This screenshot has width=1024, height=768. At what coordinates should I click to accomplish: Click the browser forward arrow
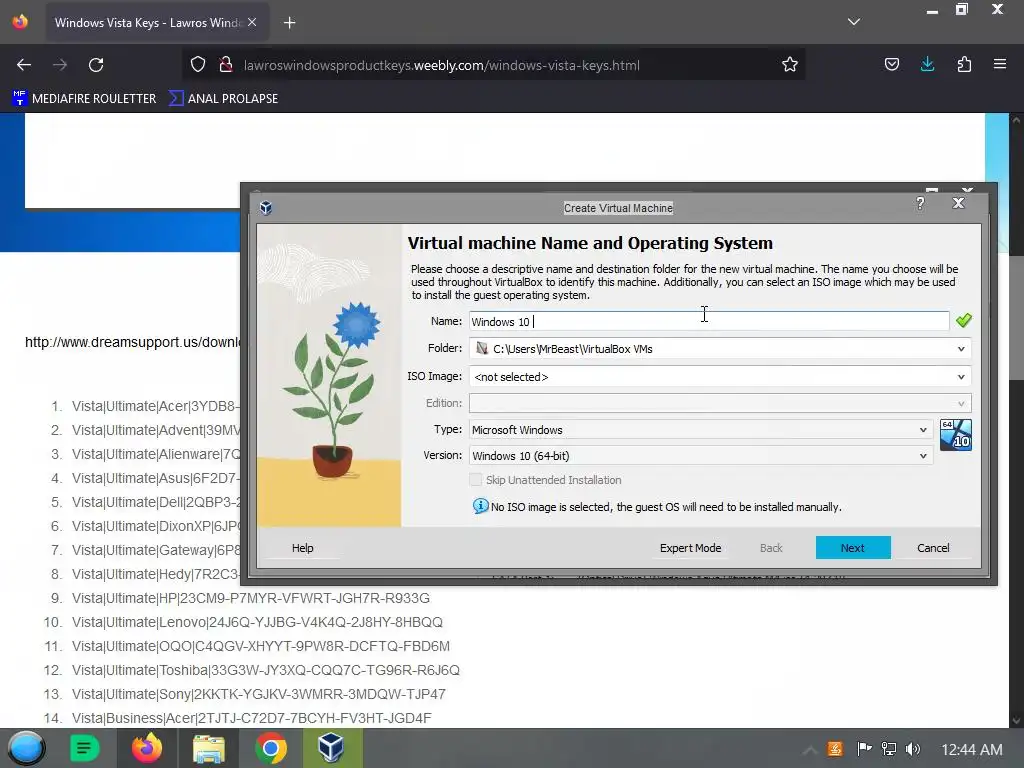pos(60,65)
